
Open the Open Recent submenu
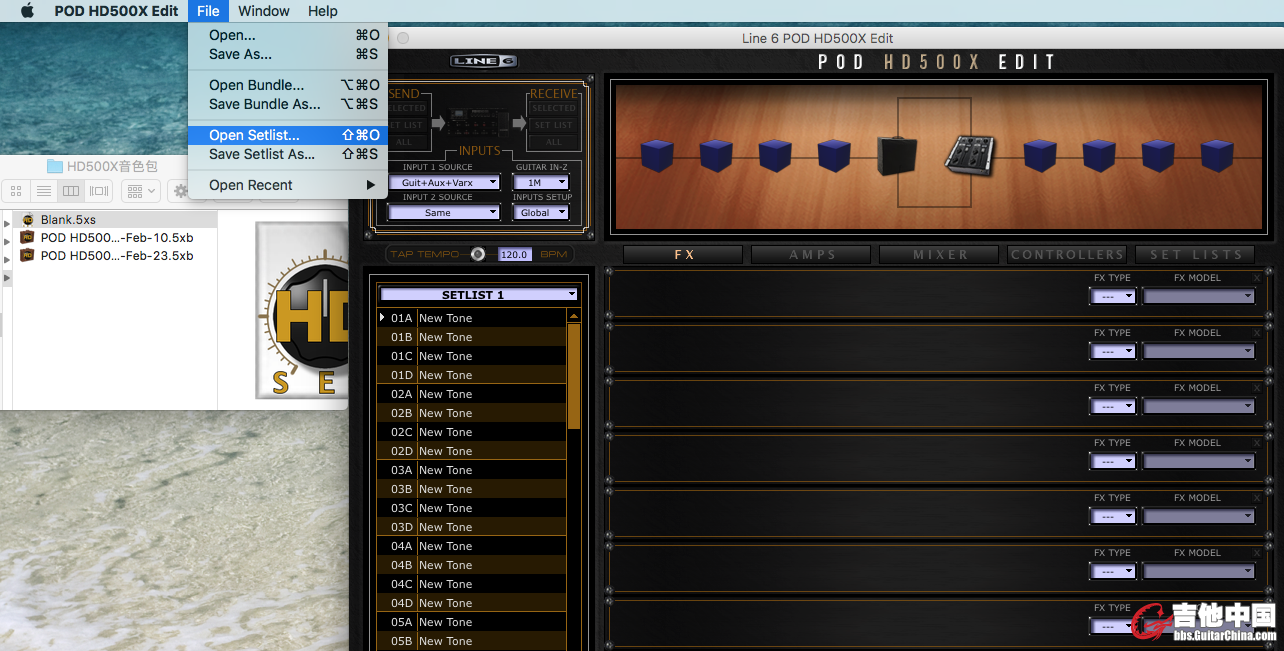tap(288, 185)
